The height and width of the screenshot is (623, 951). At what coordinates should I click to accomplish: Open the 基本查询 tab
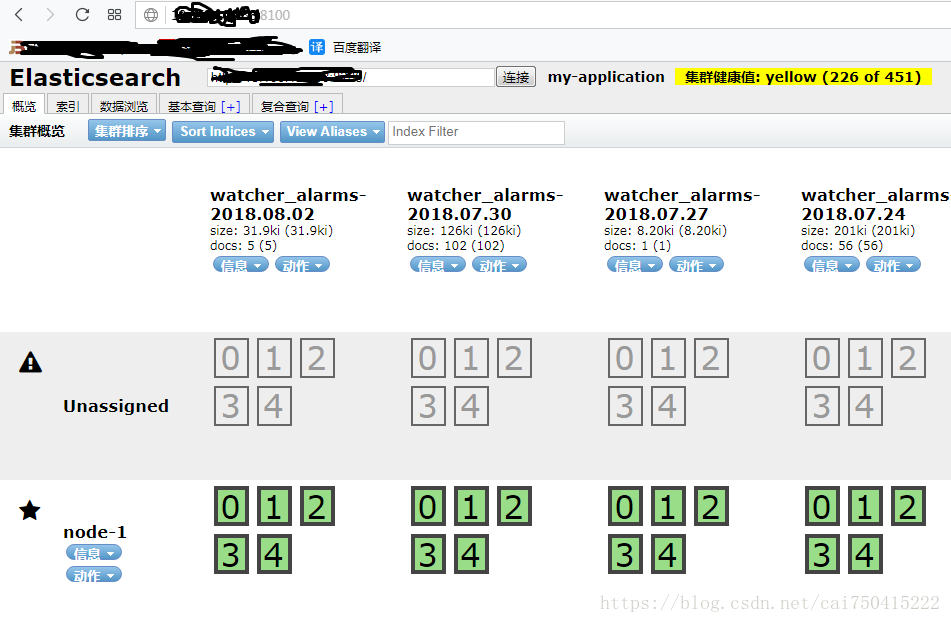pyautogui.click(x=192, y=107)
